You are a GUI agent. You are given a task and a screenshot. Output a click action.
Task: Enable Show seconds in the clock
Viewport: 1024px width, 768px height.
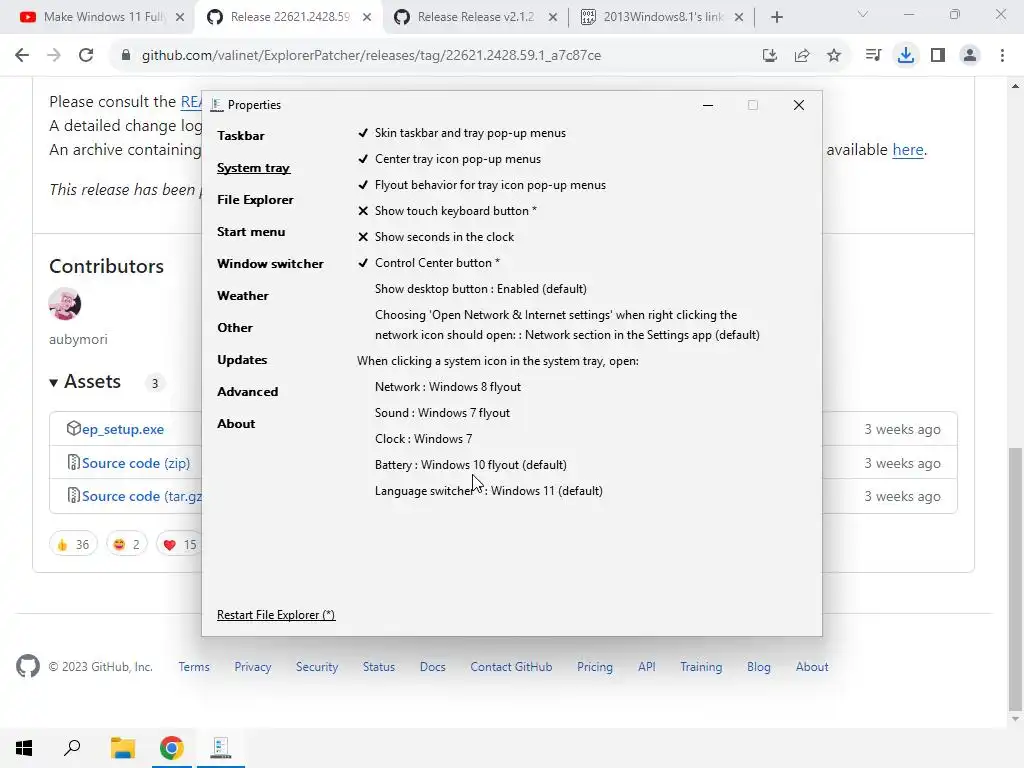pos(436,237)
